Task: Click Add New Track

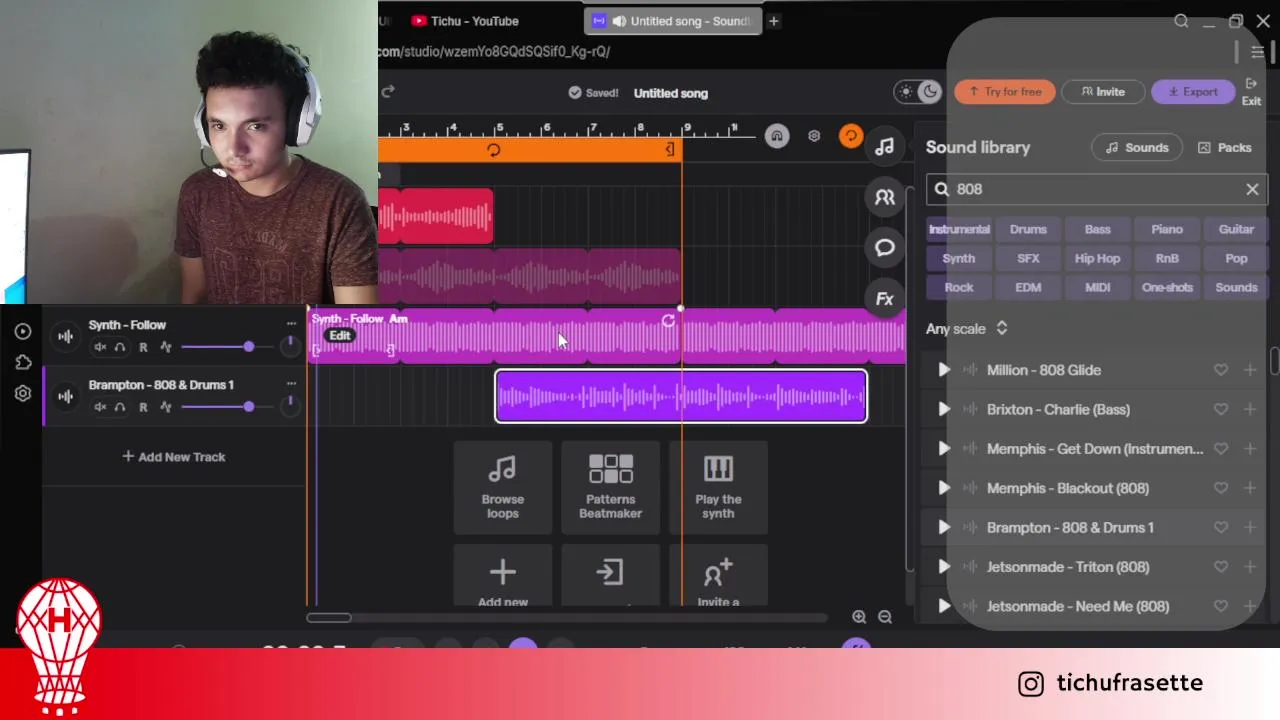Action: click(174, 457)
